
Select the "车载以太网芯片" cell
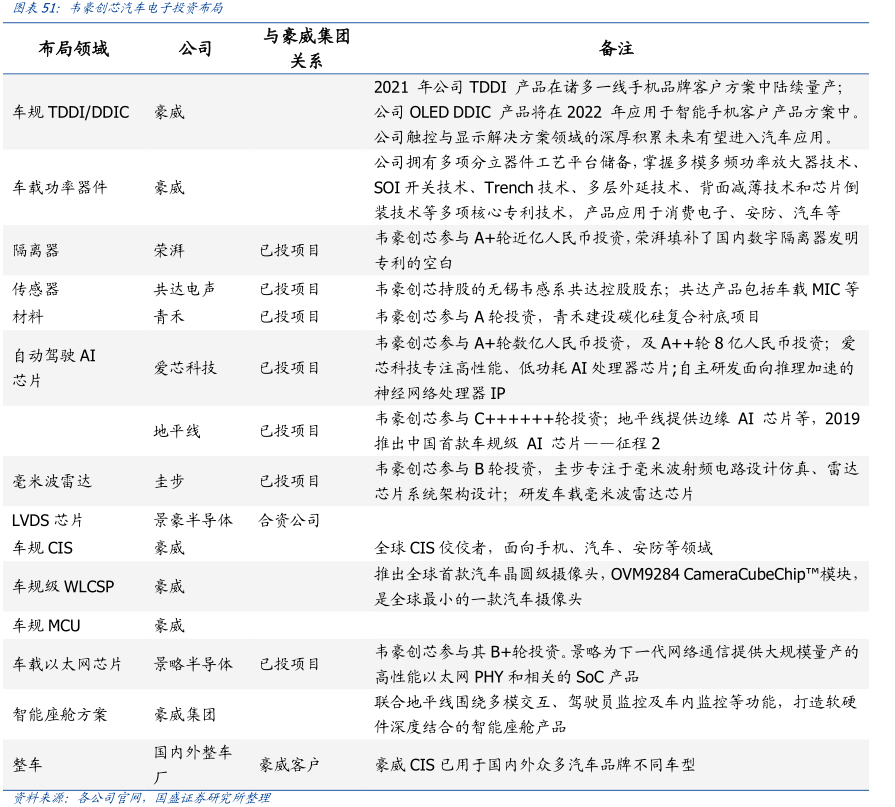67,664
